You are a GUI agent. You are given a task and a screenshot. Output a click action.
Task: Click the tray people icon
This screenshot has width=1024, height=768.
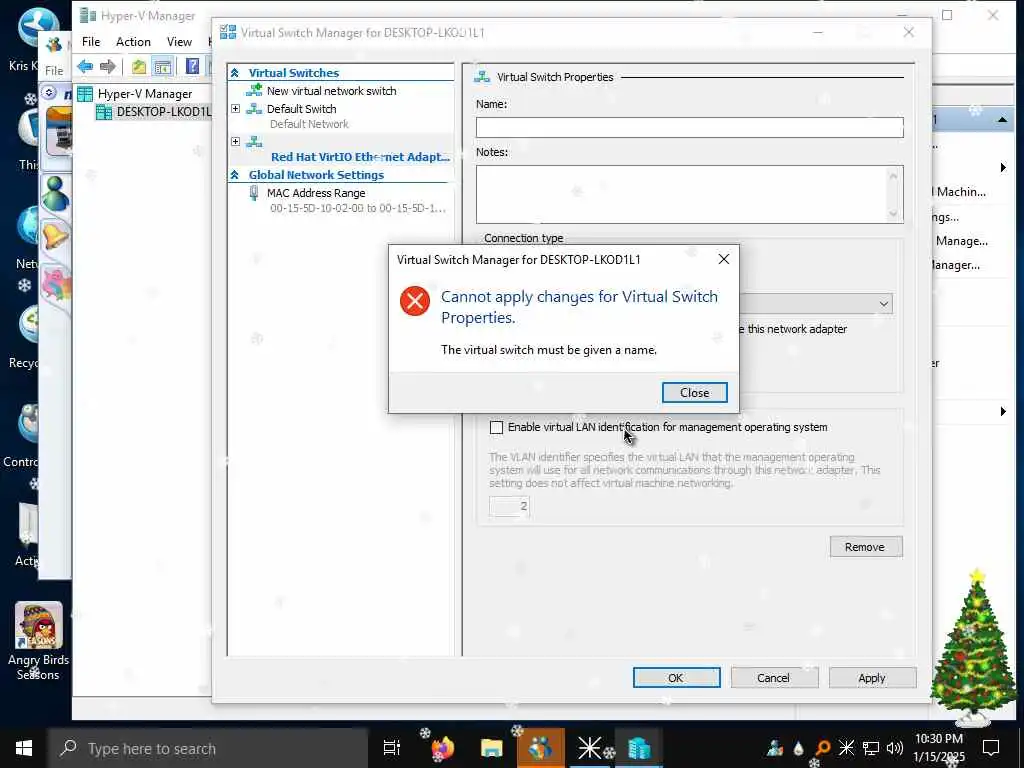[x=775, y=748]
